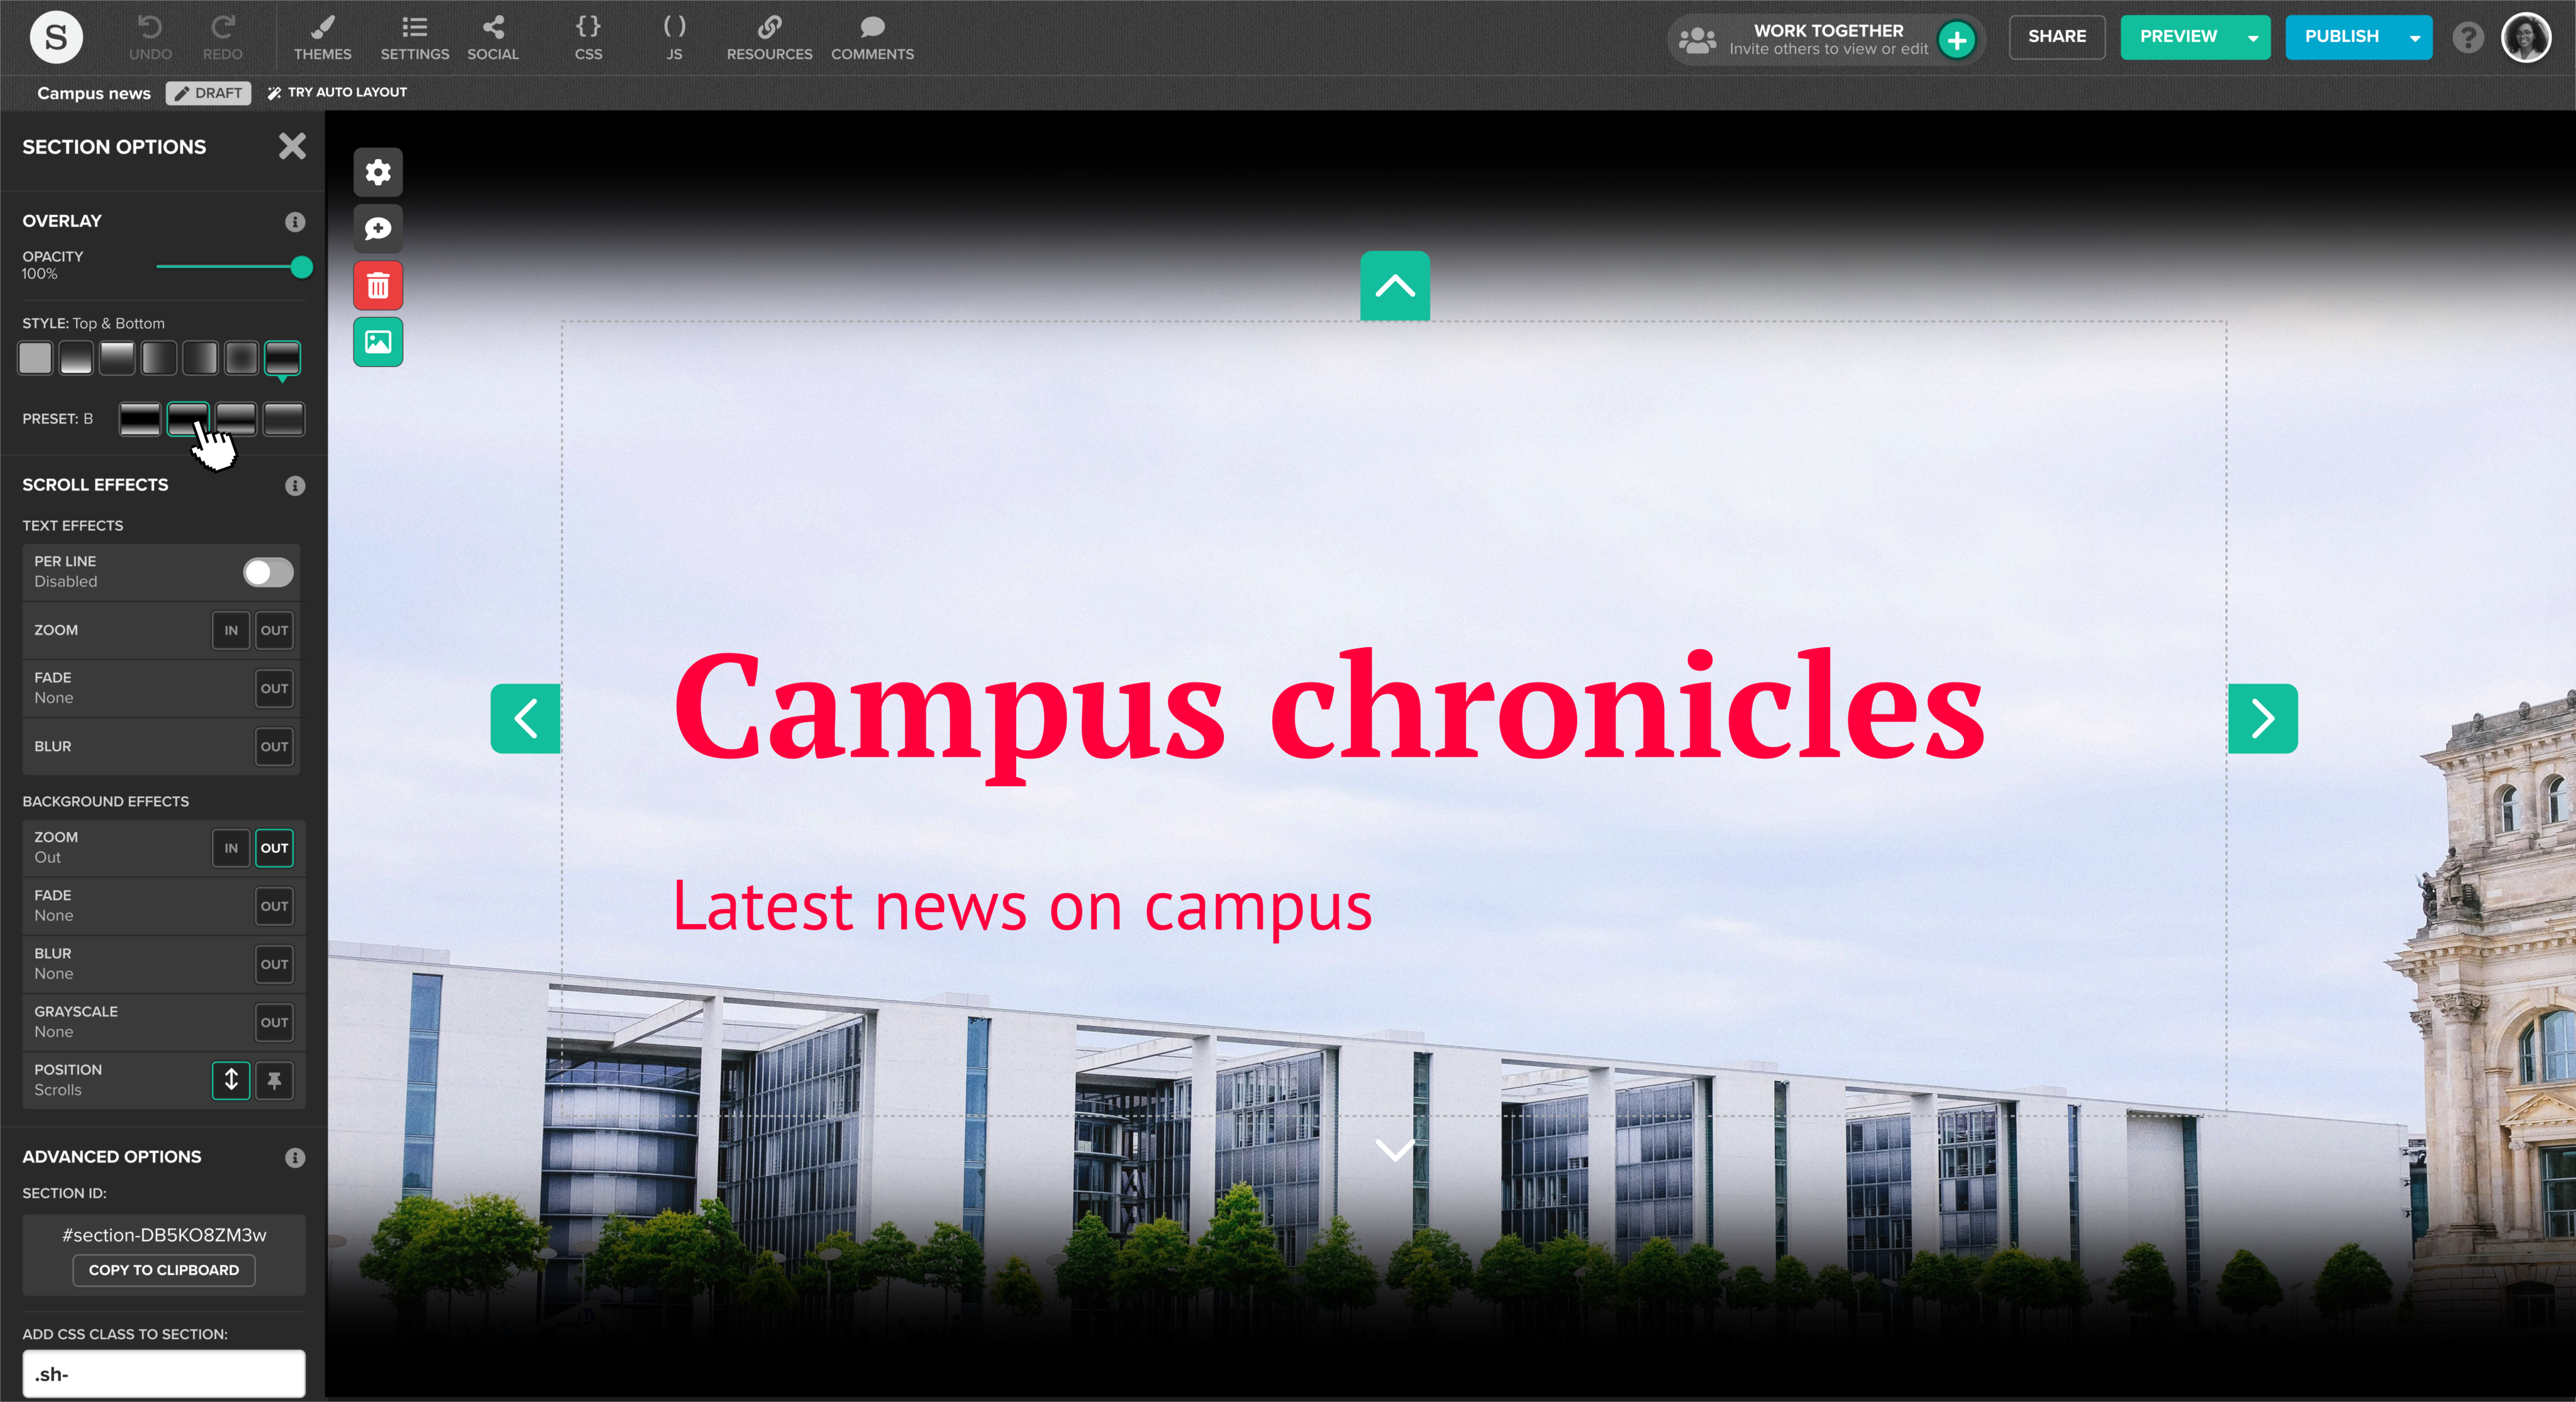Image resolution: width=2576 pixels, height=1402 pixels.
Task: Open section settings gear icon
Action: tap(378, 172)
